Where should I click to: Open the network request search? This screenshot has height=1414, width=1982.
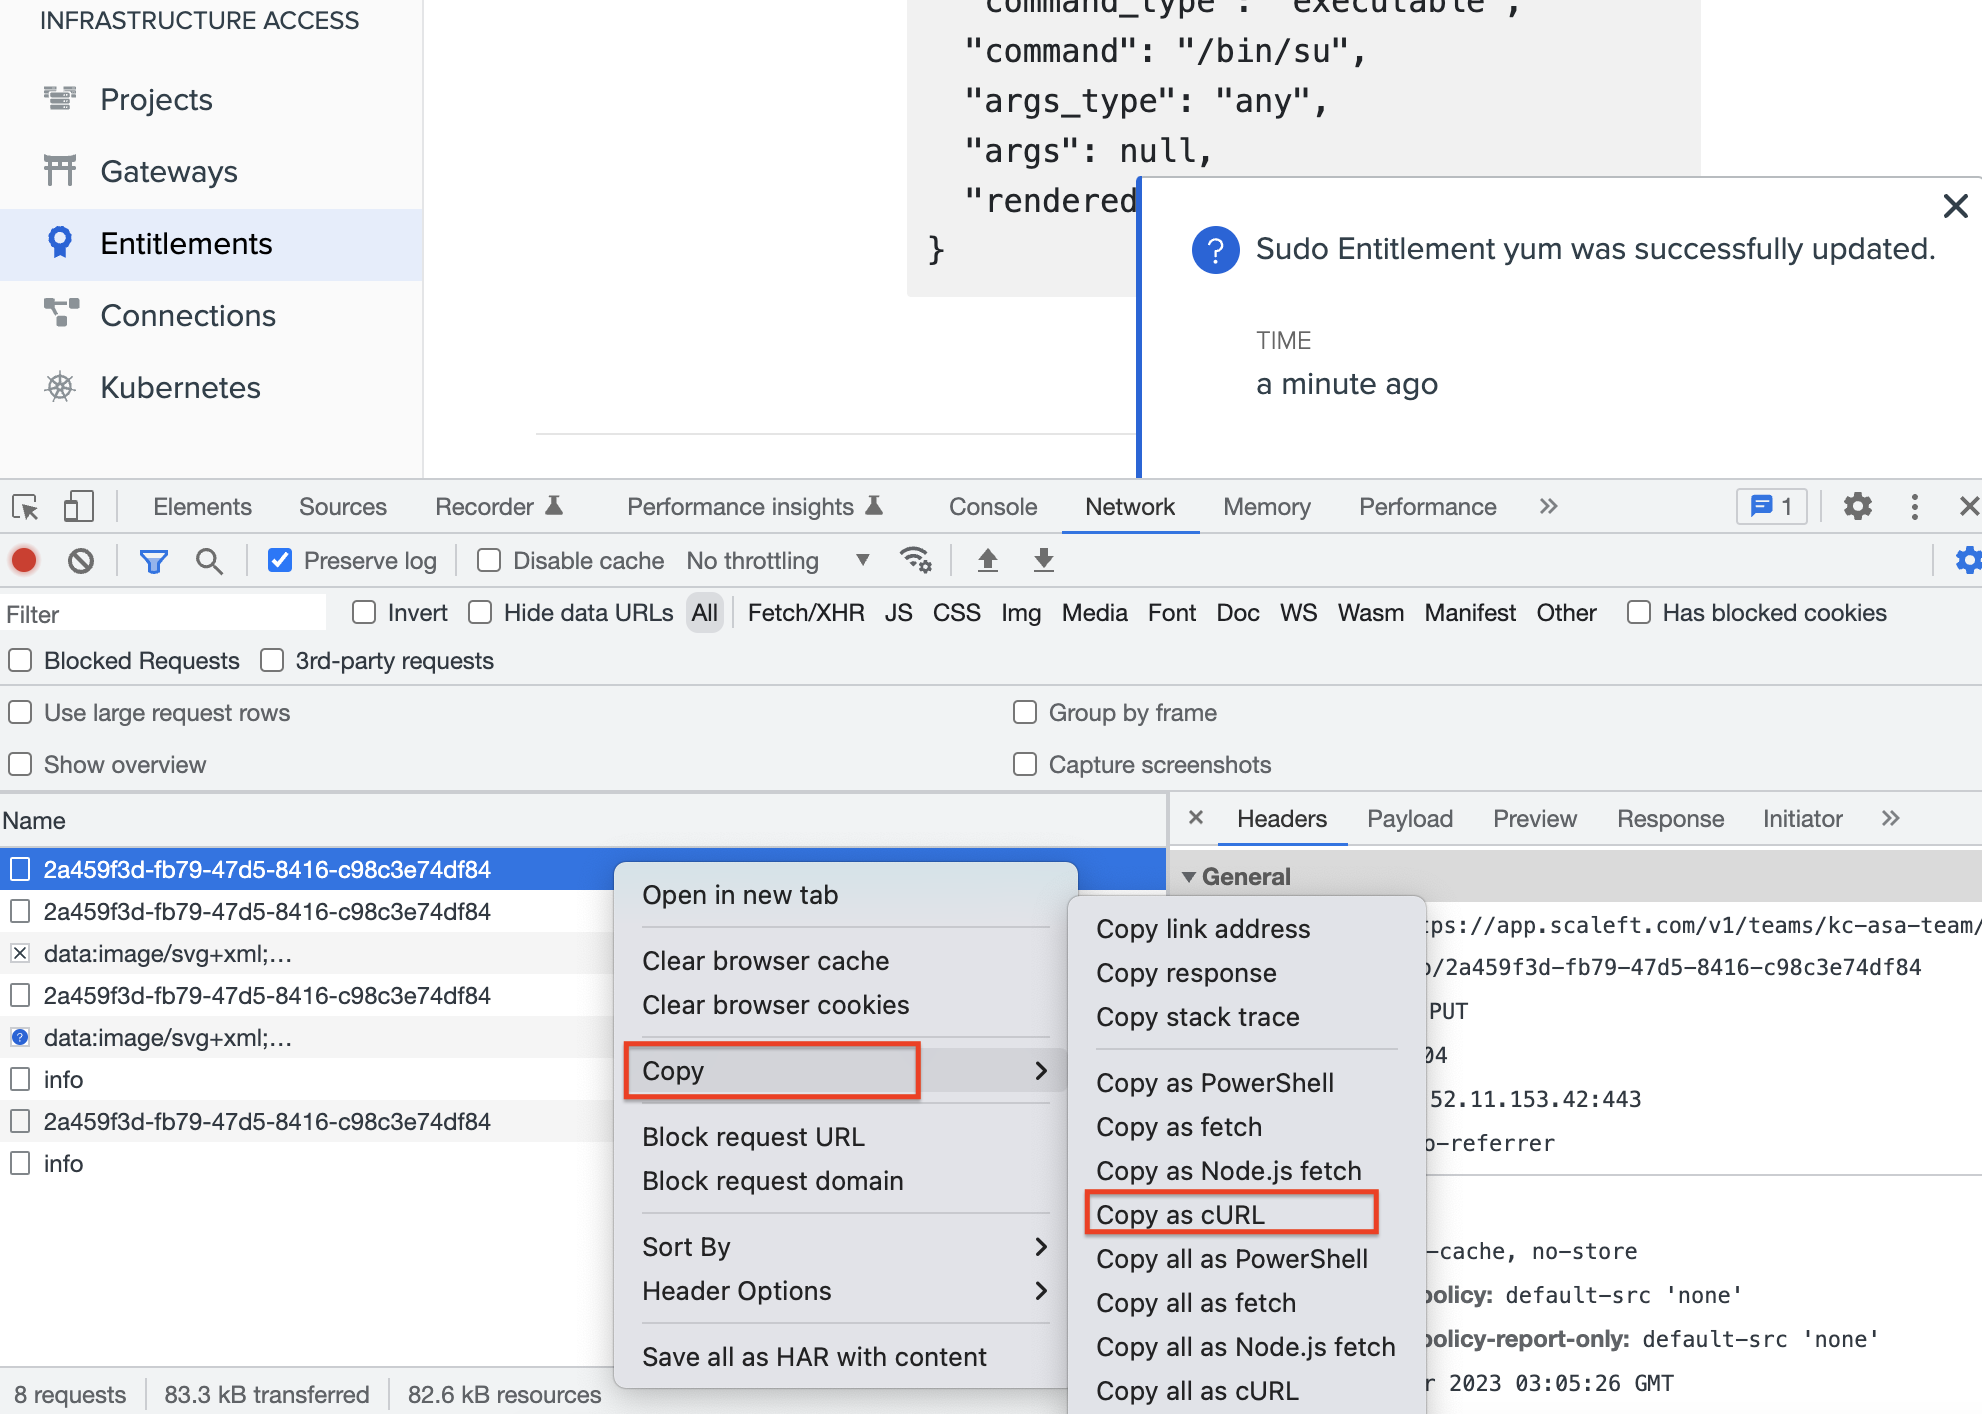(209, 560)
